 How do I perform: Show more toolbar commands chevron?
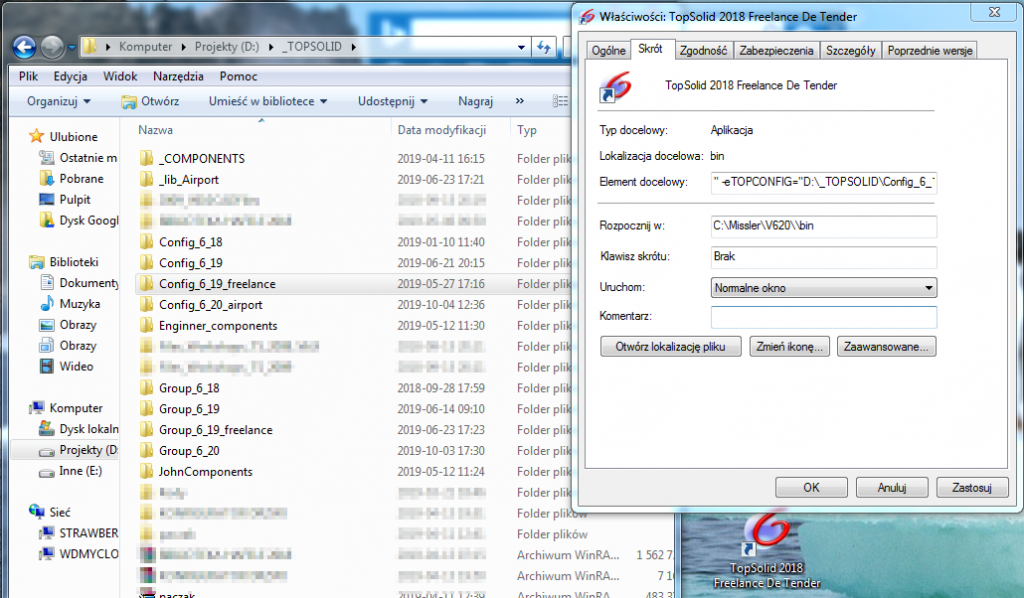tap(520, 101)
